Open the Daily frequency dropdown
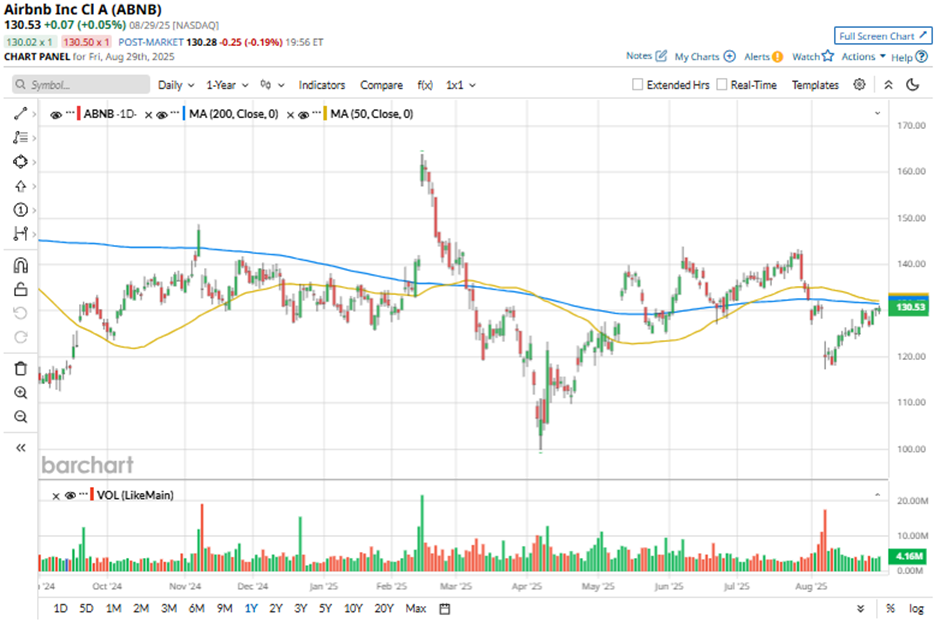This screenshot has width=940, height=628. tap(176, 85)
